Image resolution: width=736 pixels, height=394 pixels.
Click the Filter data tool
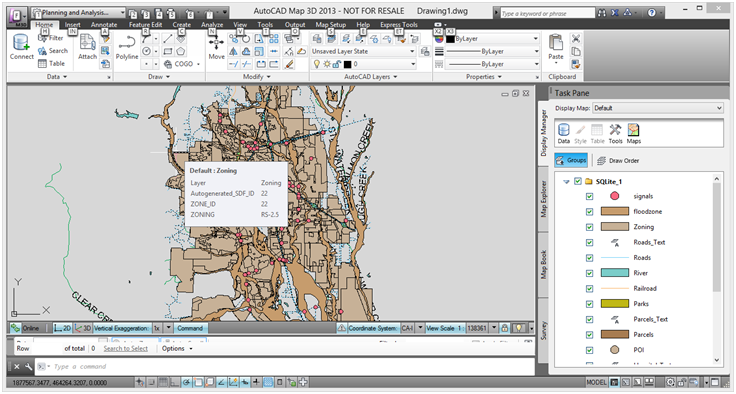[x=51, y=38]
